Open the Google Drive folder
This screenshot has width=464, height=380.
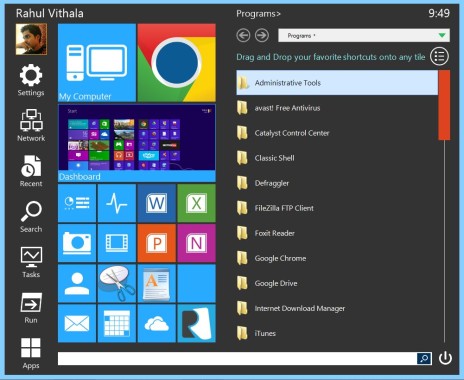[x=337, y=283]
